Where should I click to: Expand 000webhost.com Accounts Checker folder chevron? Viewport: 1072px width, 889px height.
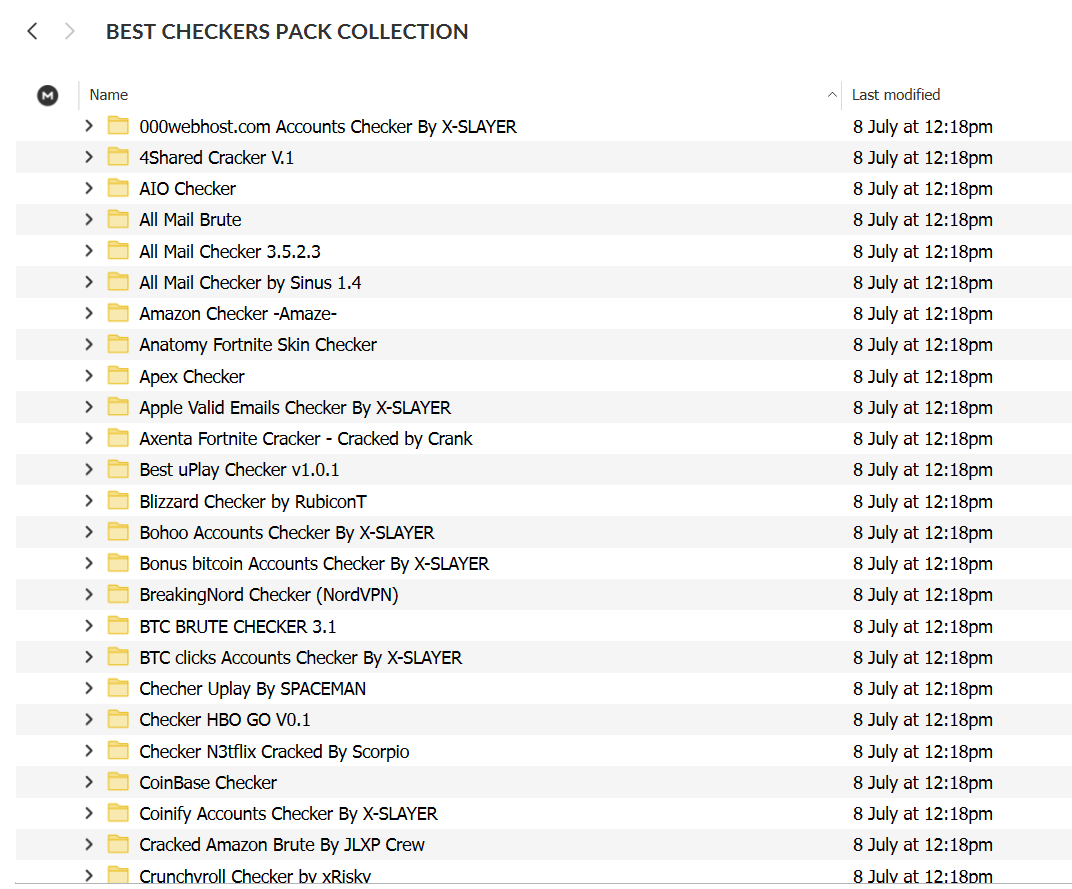89,126
